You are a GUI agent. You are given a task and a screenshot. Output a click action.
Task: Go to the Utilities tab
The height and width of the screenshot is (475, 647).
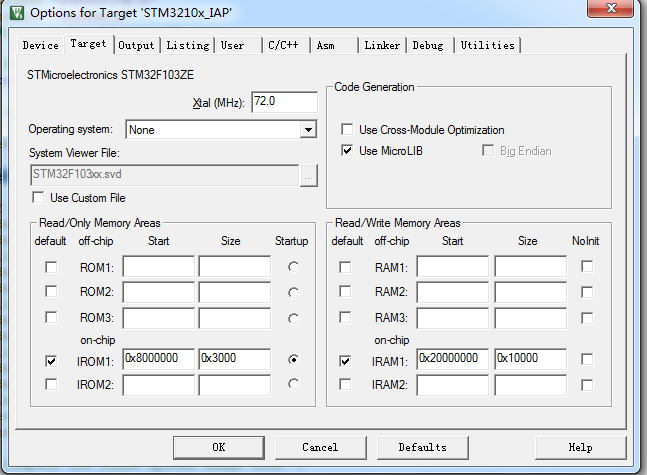point(488,45)
